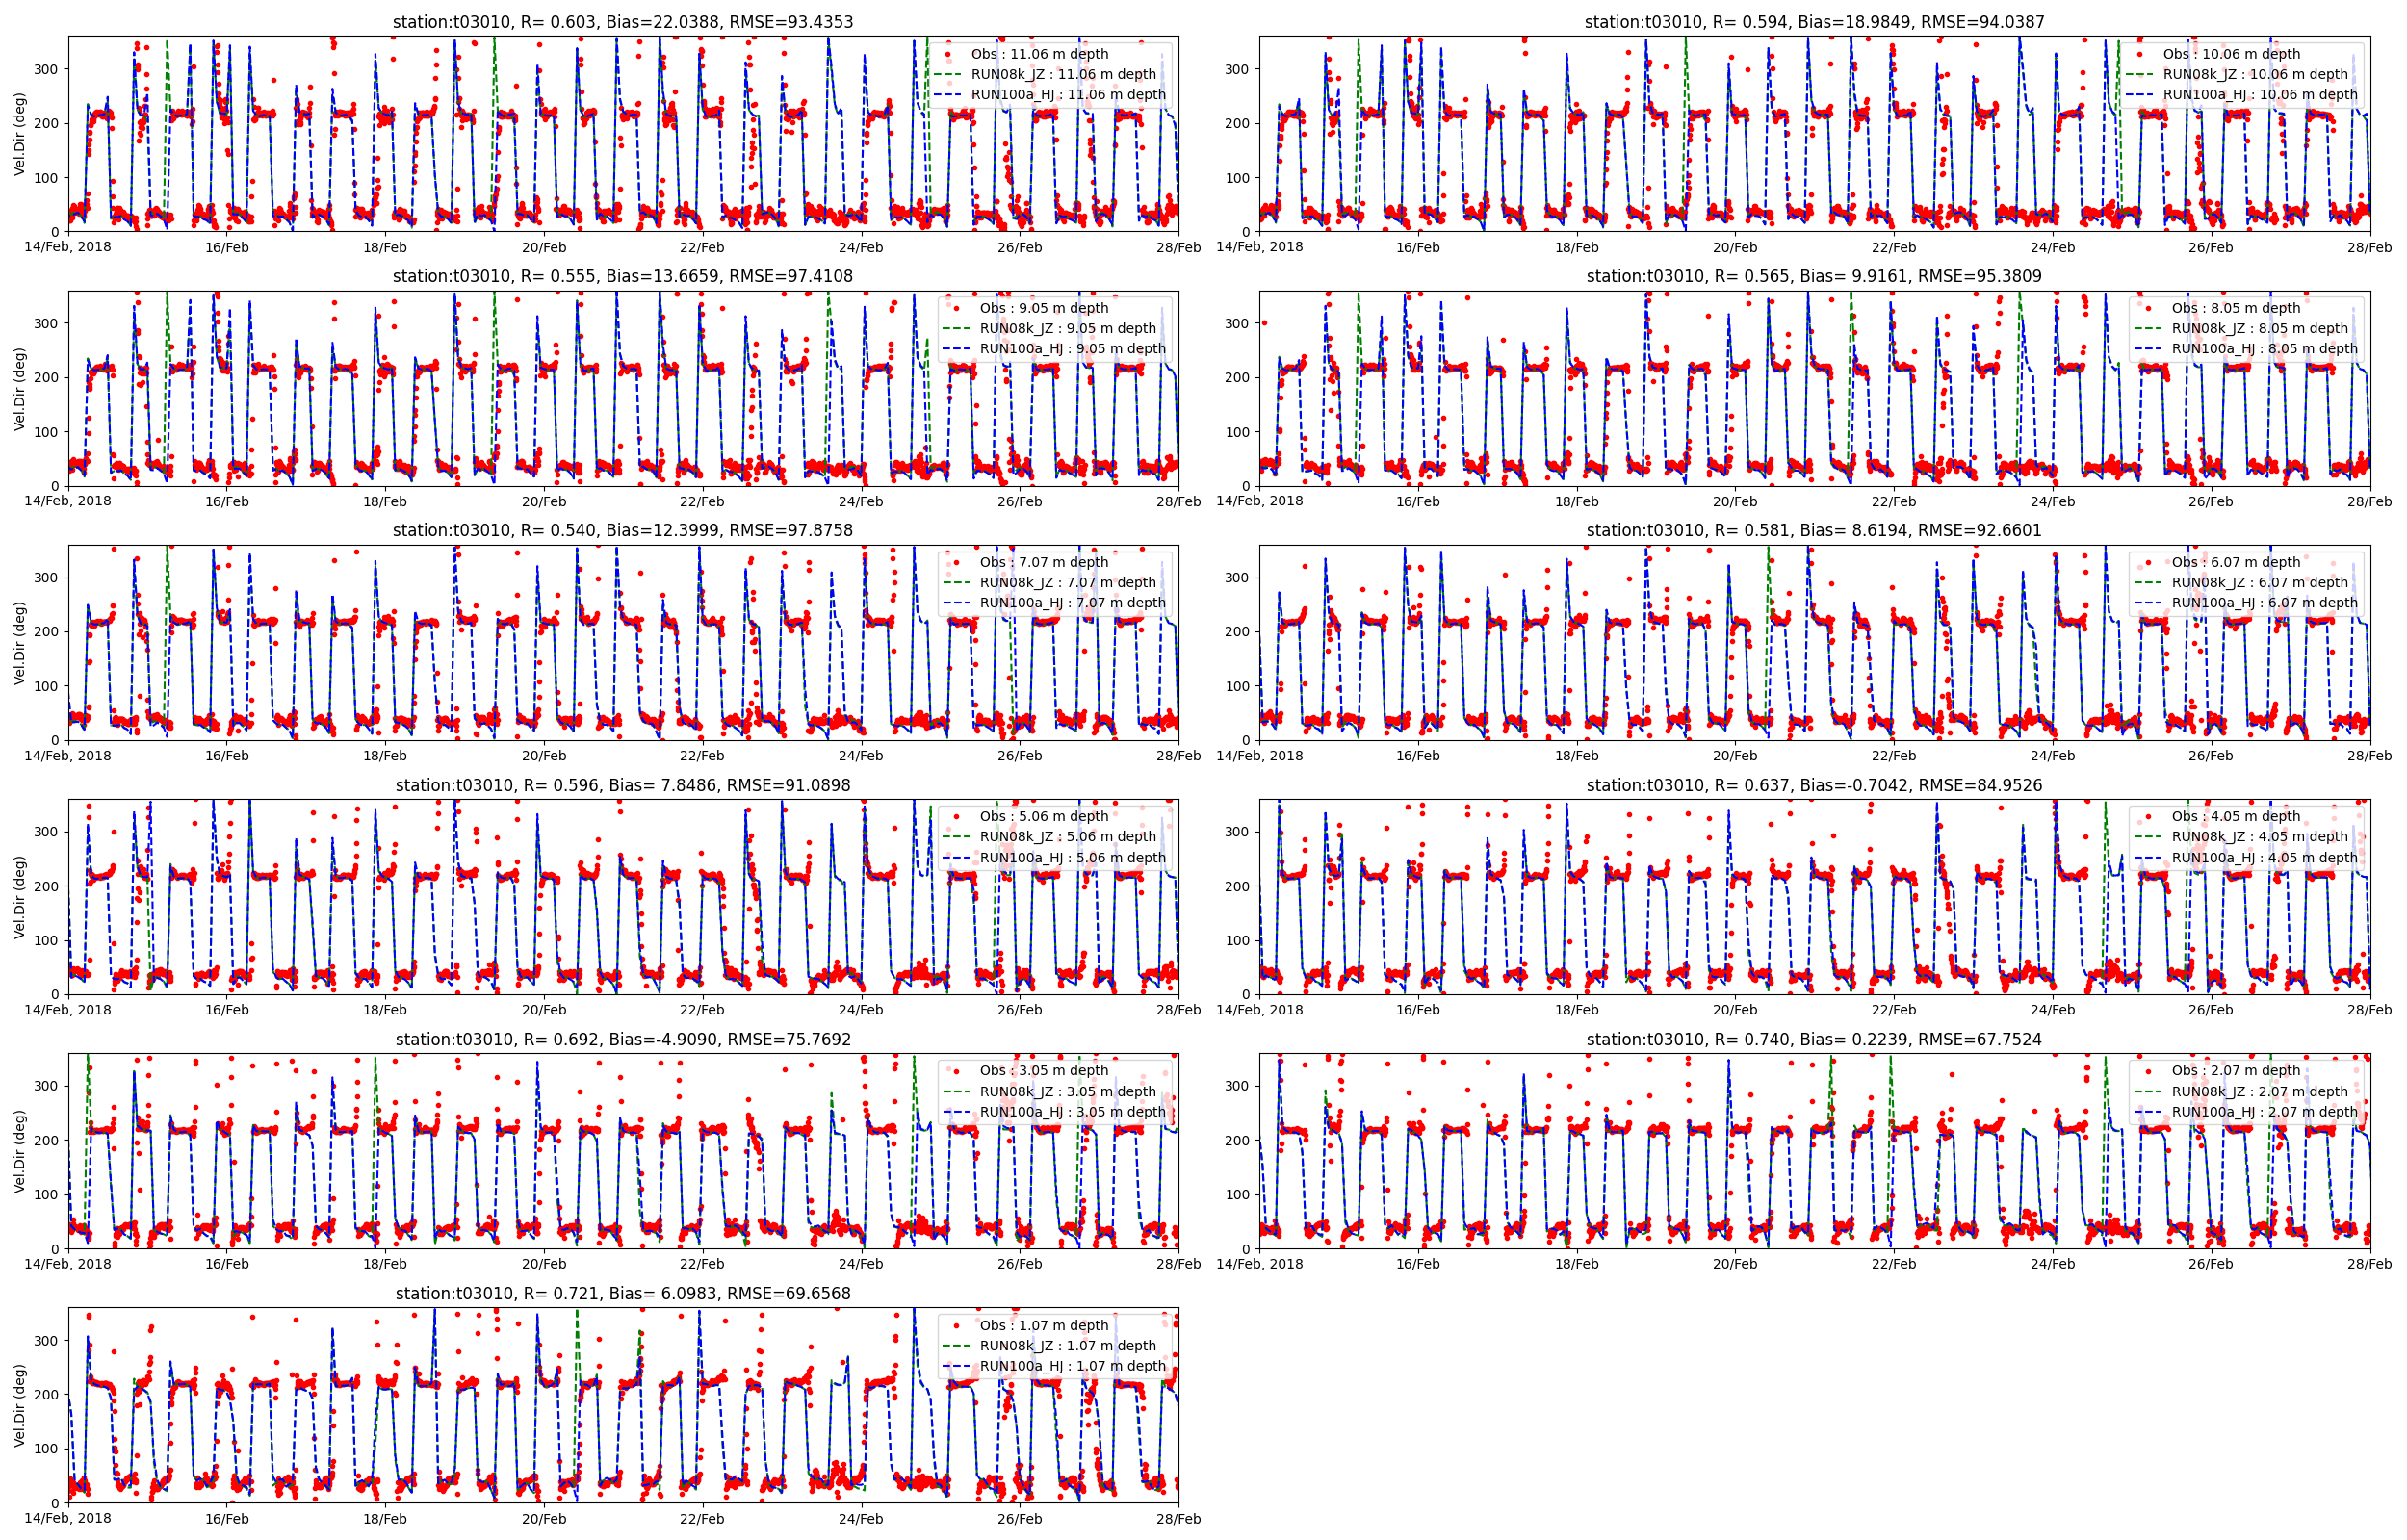Click green RUN08k_JZ line sample, 10.06 m legend

2139,74
